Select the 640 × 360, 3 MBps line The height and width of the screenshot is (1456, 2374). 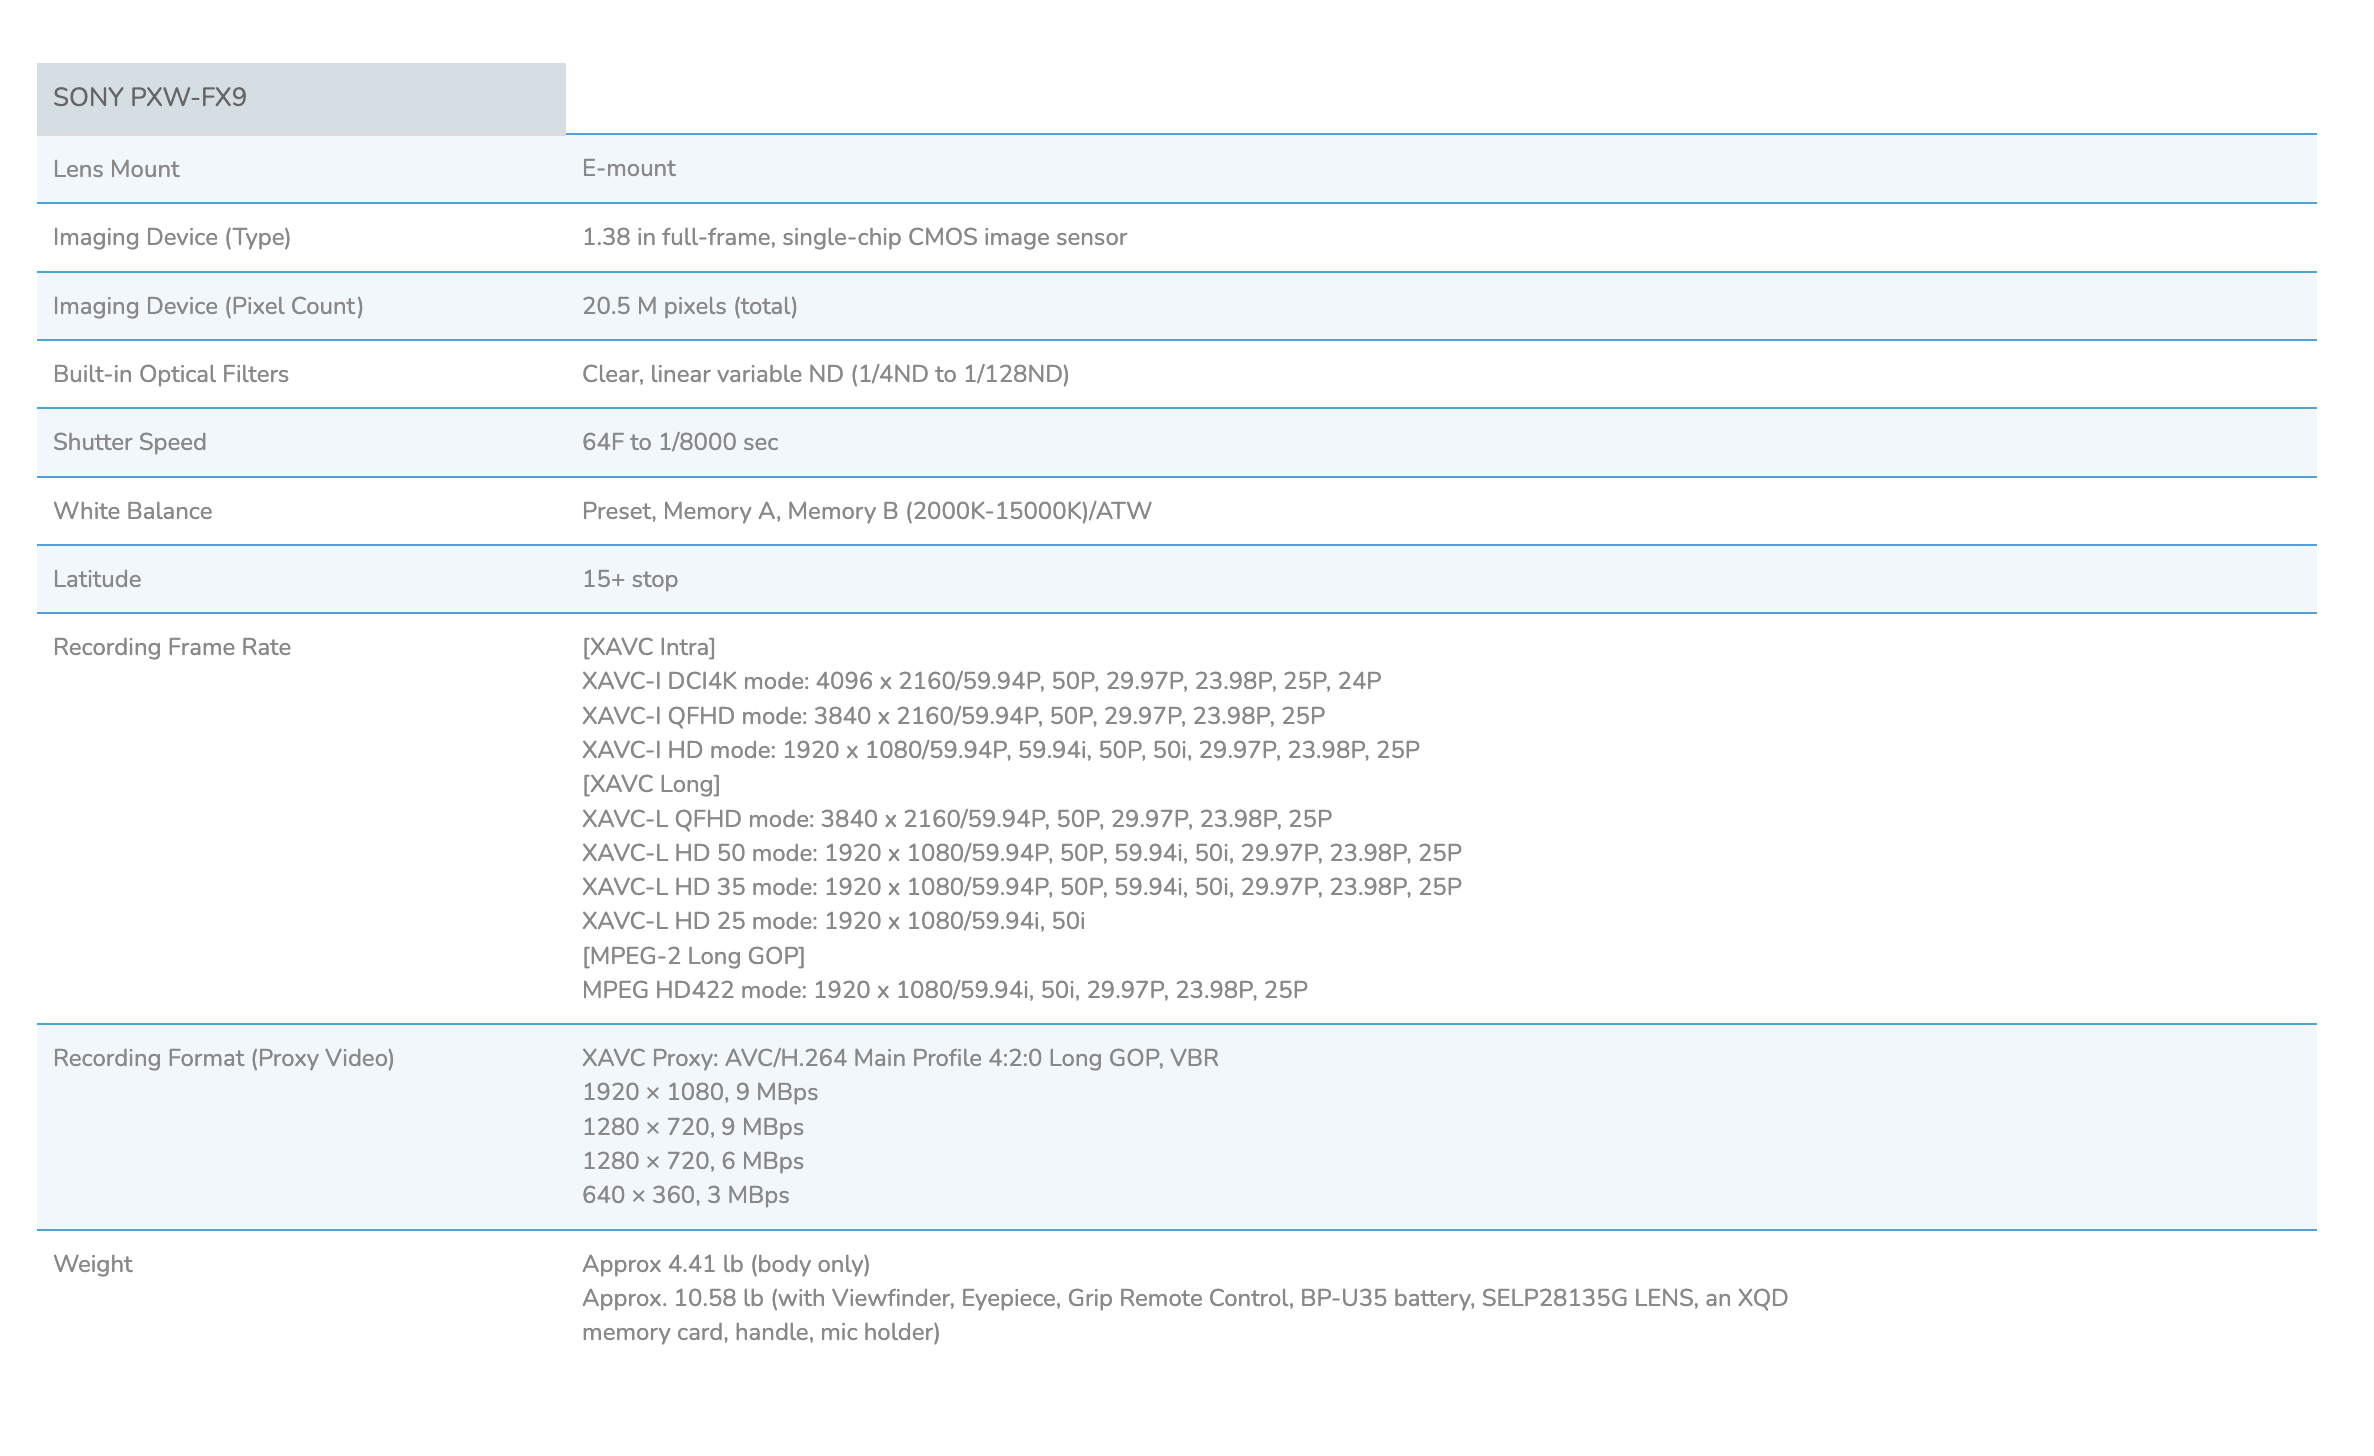(686, 1195)
